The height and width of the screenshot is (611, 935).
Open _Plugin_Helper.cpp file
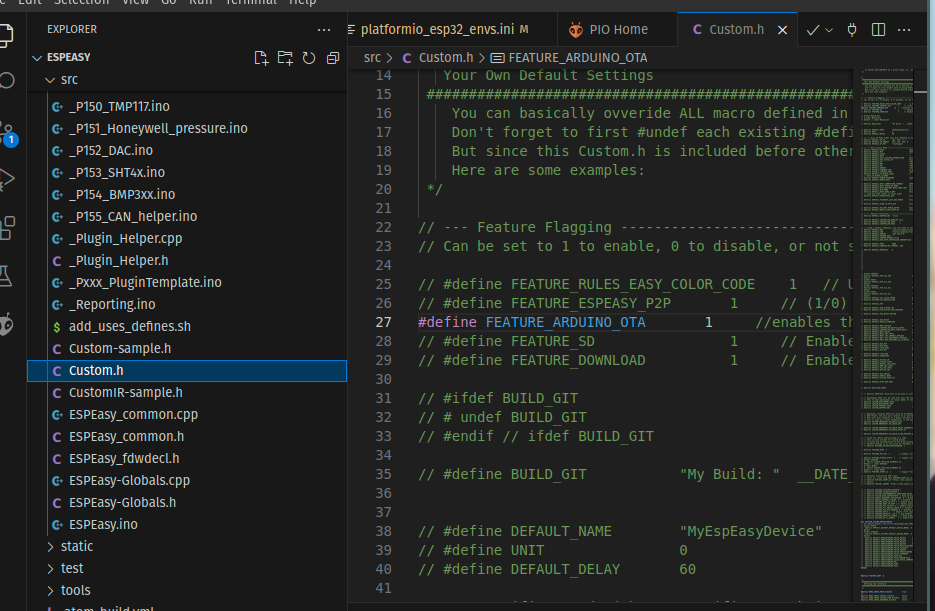[x=187, y=238]
